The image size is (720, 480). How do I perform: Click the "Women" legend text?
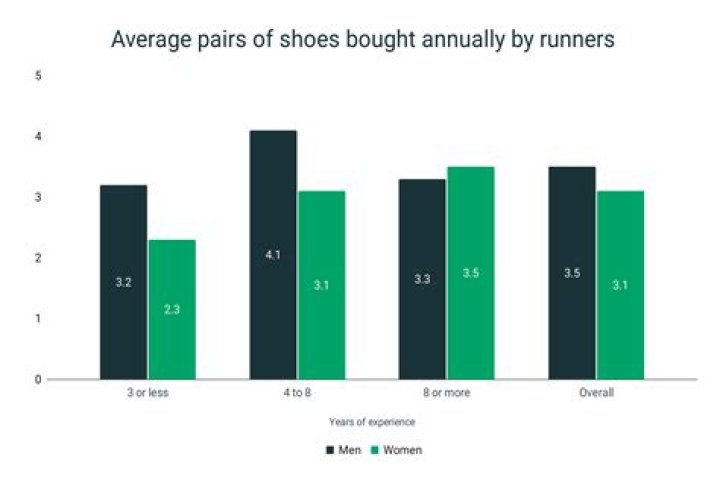point(403,450)
